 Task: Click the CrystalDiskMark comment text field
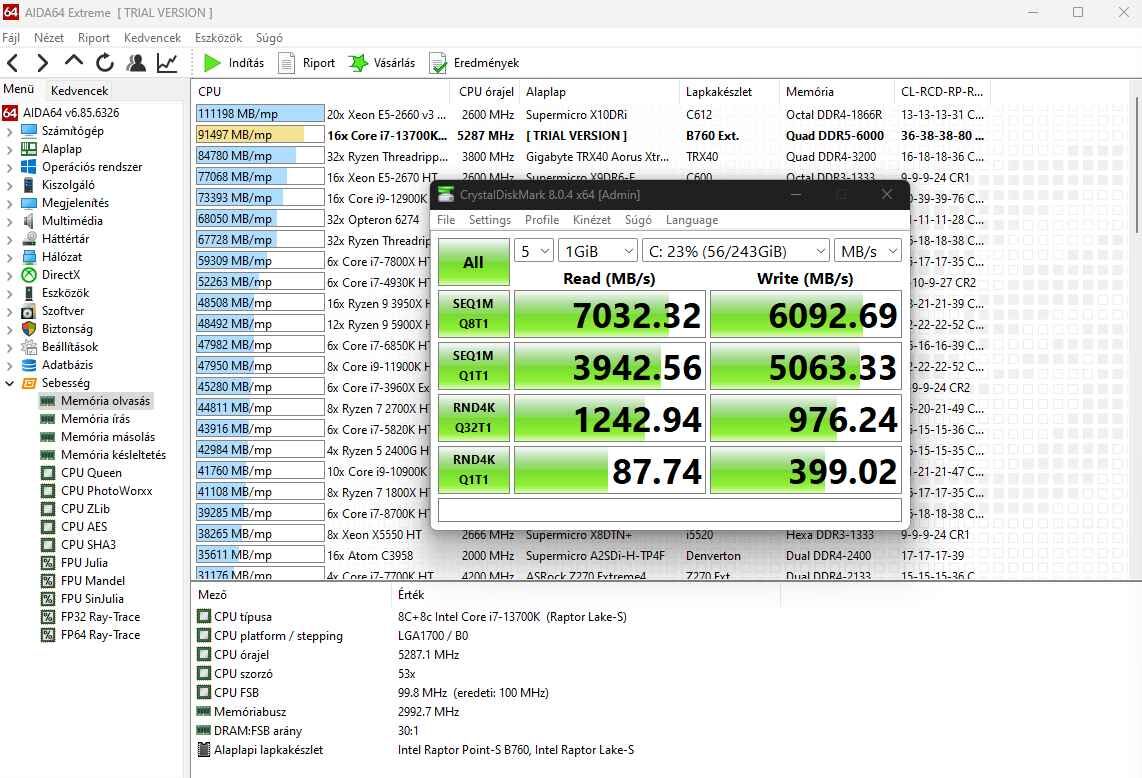(669, 510)
